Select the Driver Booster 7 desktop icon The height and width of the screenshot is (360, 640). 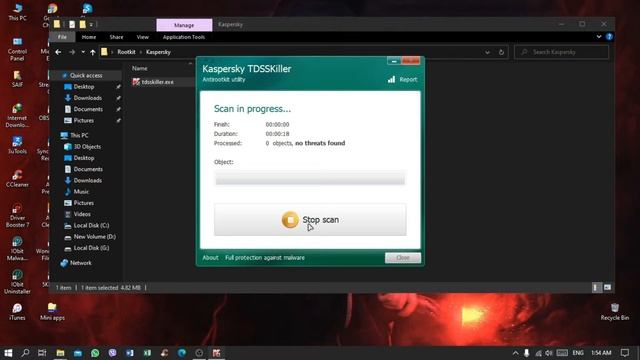click(x=17, y=216)
